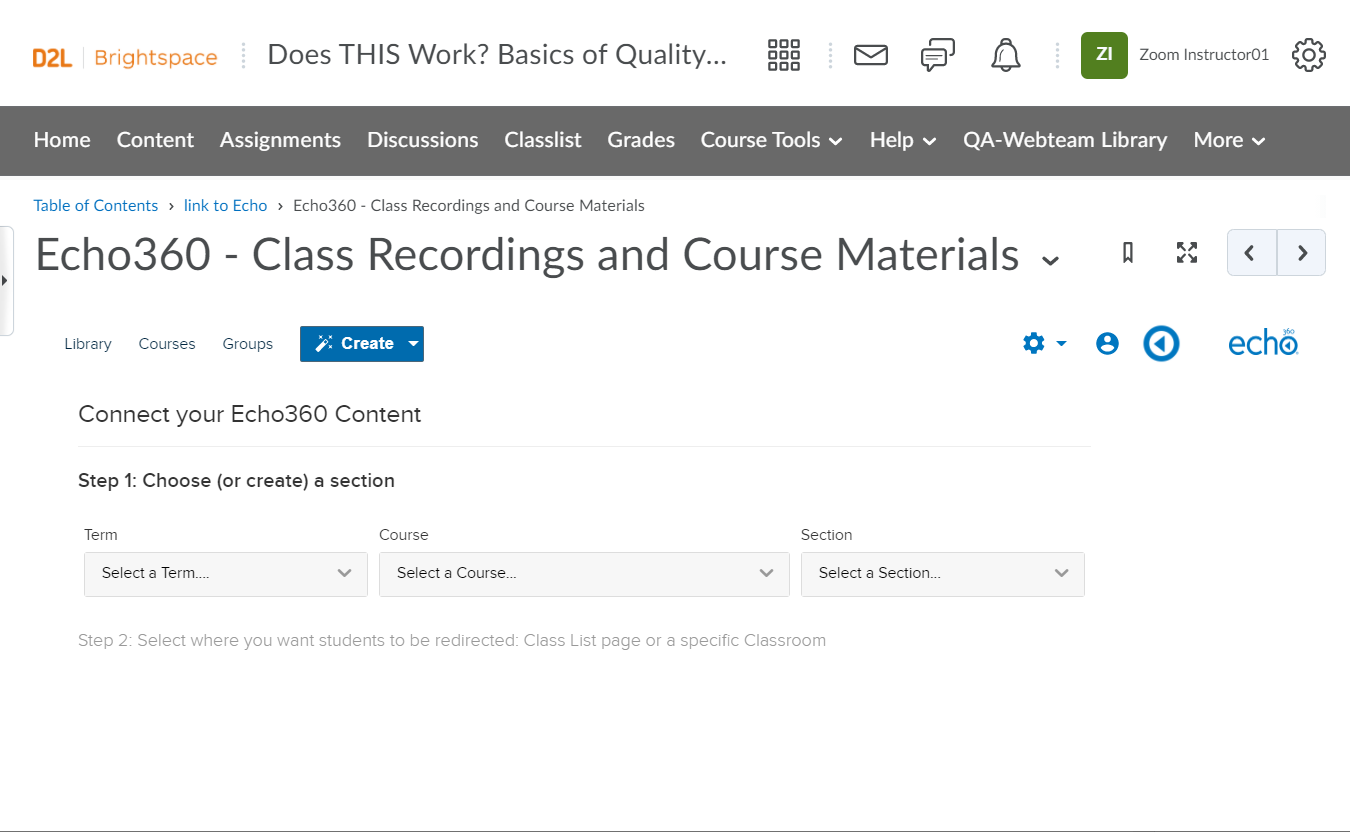The width and height of the screenshot is (1350, 832).
Task: Open the Select a Term dropdown
Action: point(226,574)
